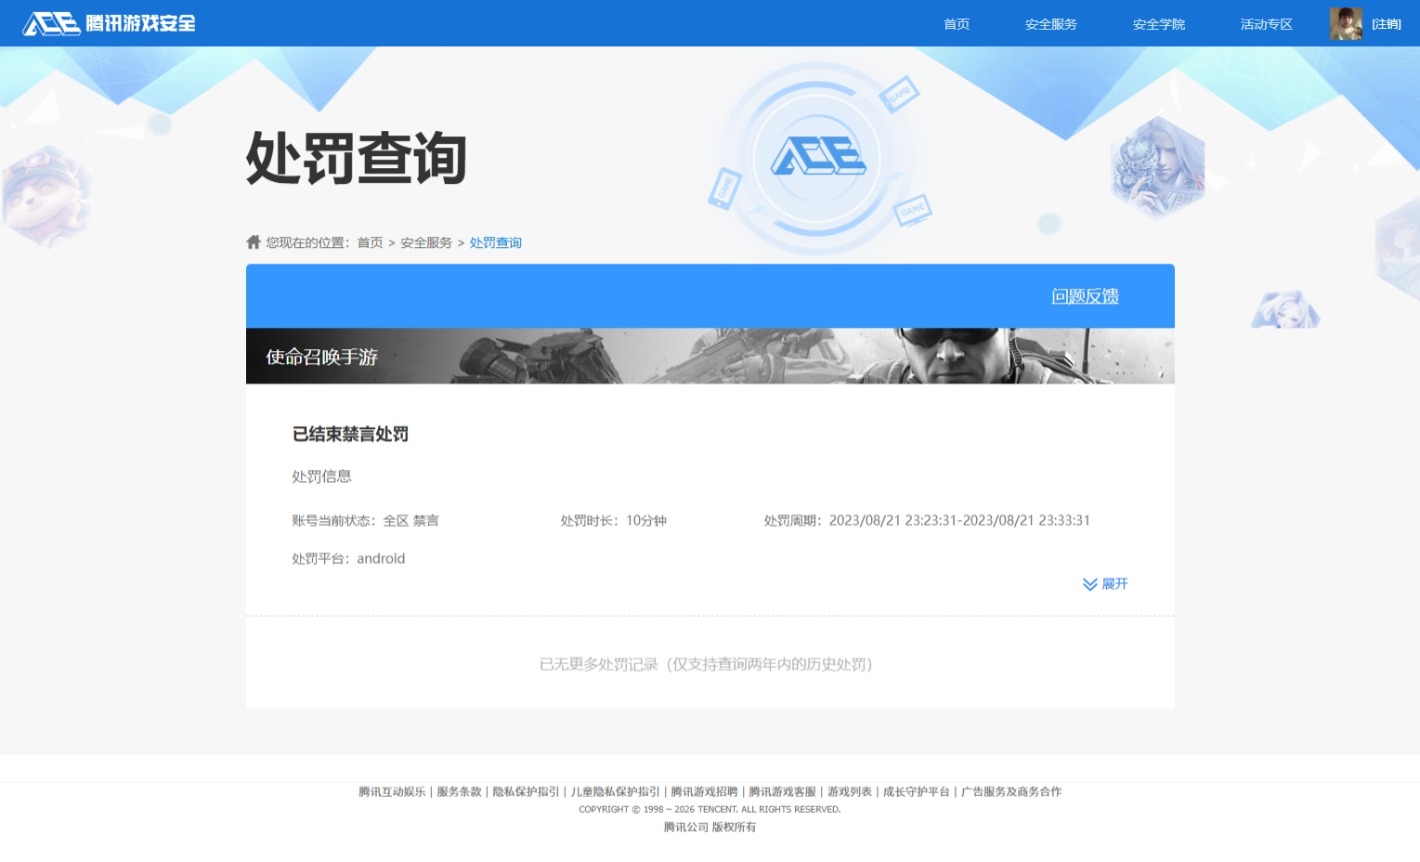This screenshot has height=862, width=1420.
Task: Click 处罚平台：android text
Action: (x=348, y=559)
